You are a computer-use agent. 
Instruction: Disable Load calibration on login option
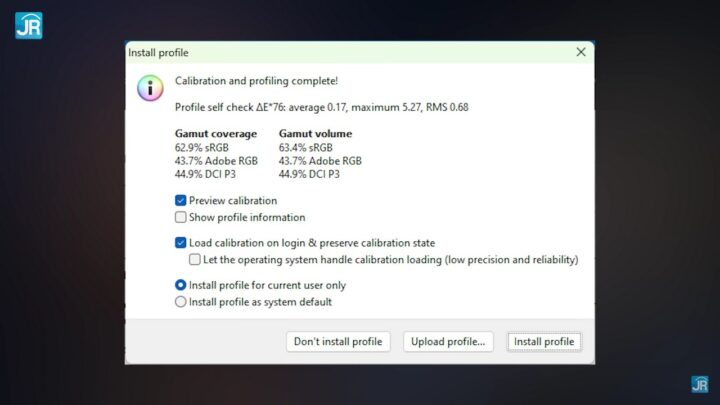[181, 243]
